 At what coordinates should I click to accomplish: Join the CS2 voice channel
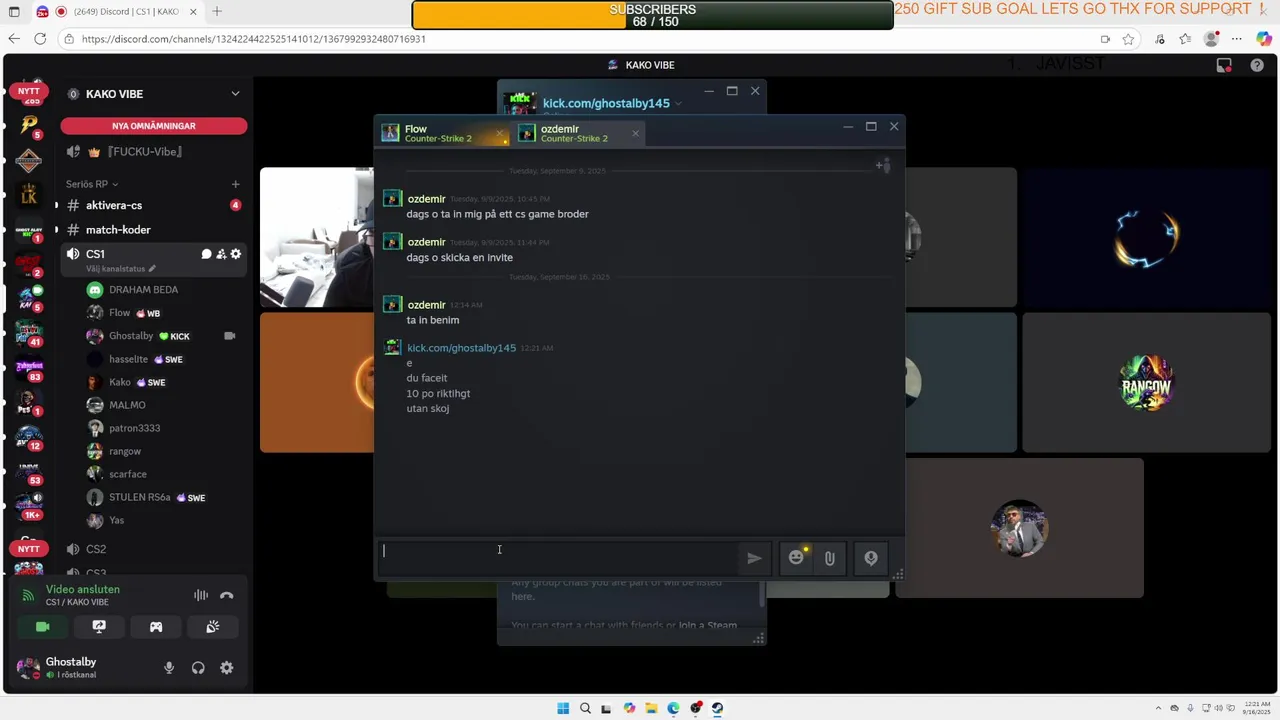(x=154, y=549)
